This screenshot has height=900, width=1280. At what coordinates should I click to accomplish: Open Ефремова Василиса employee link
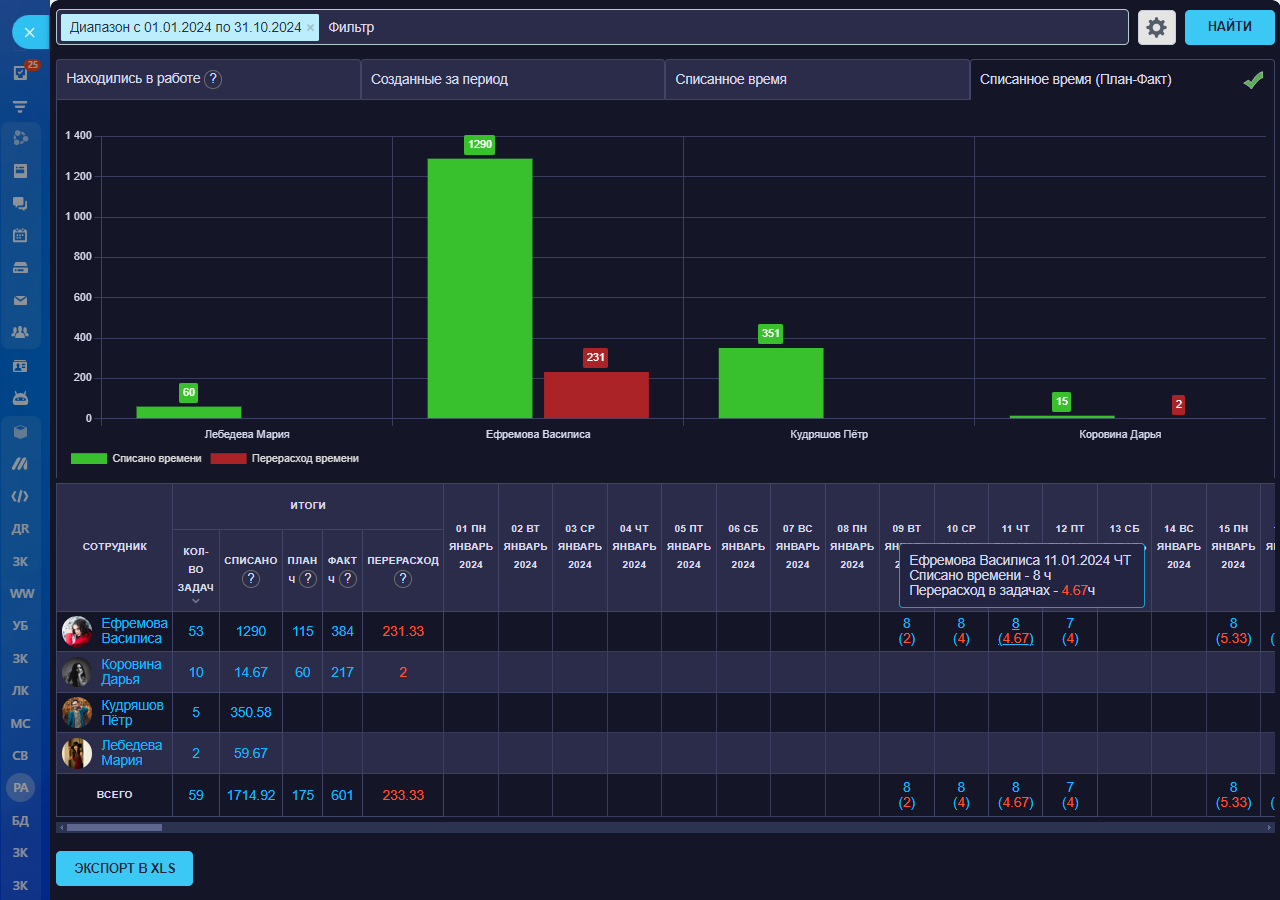coord(134,631)
